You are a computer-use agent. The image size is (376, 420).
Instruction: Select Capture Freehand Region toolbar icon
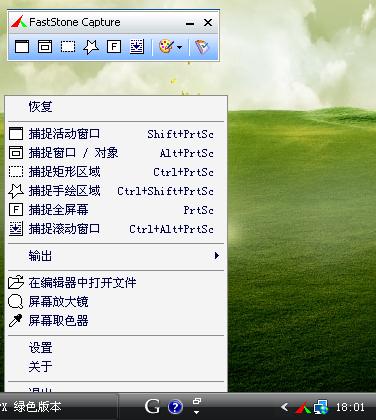91,47
